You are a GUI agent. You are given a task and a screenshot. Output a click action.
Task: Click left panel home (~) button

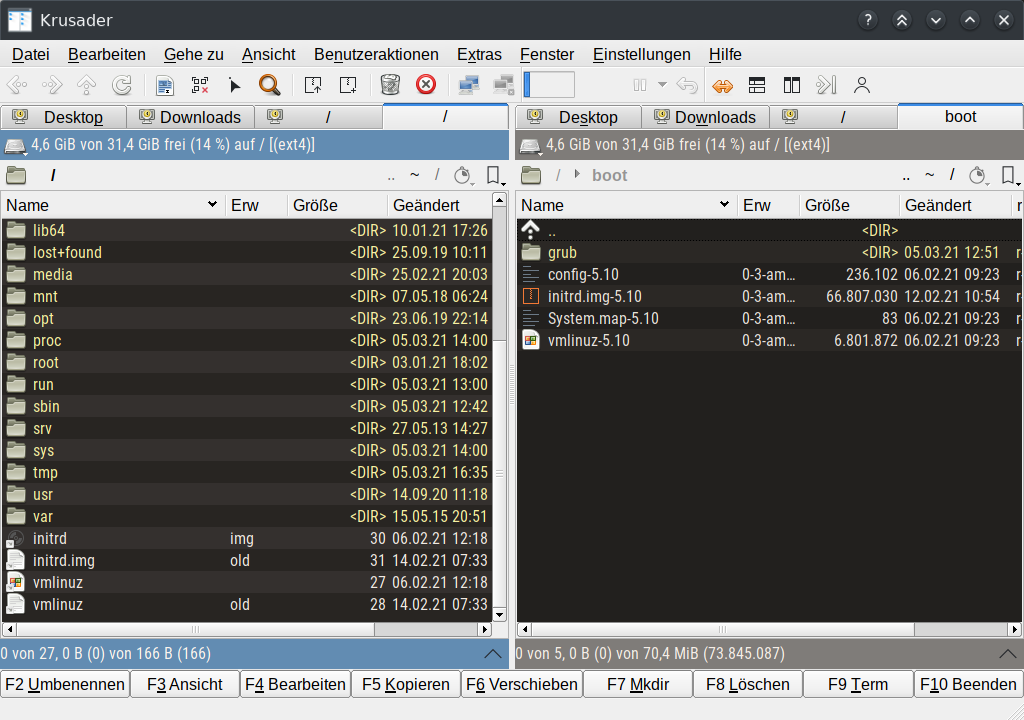[414, 175]
